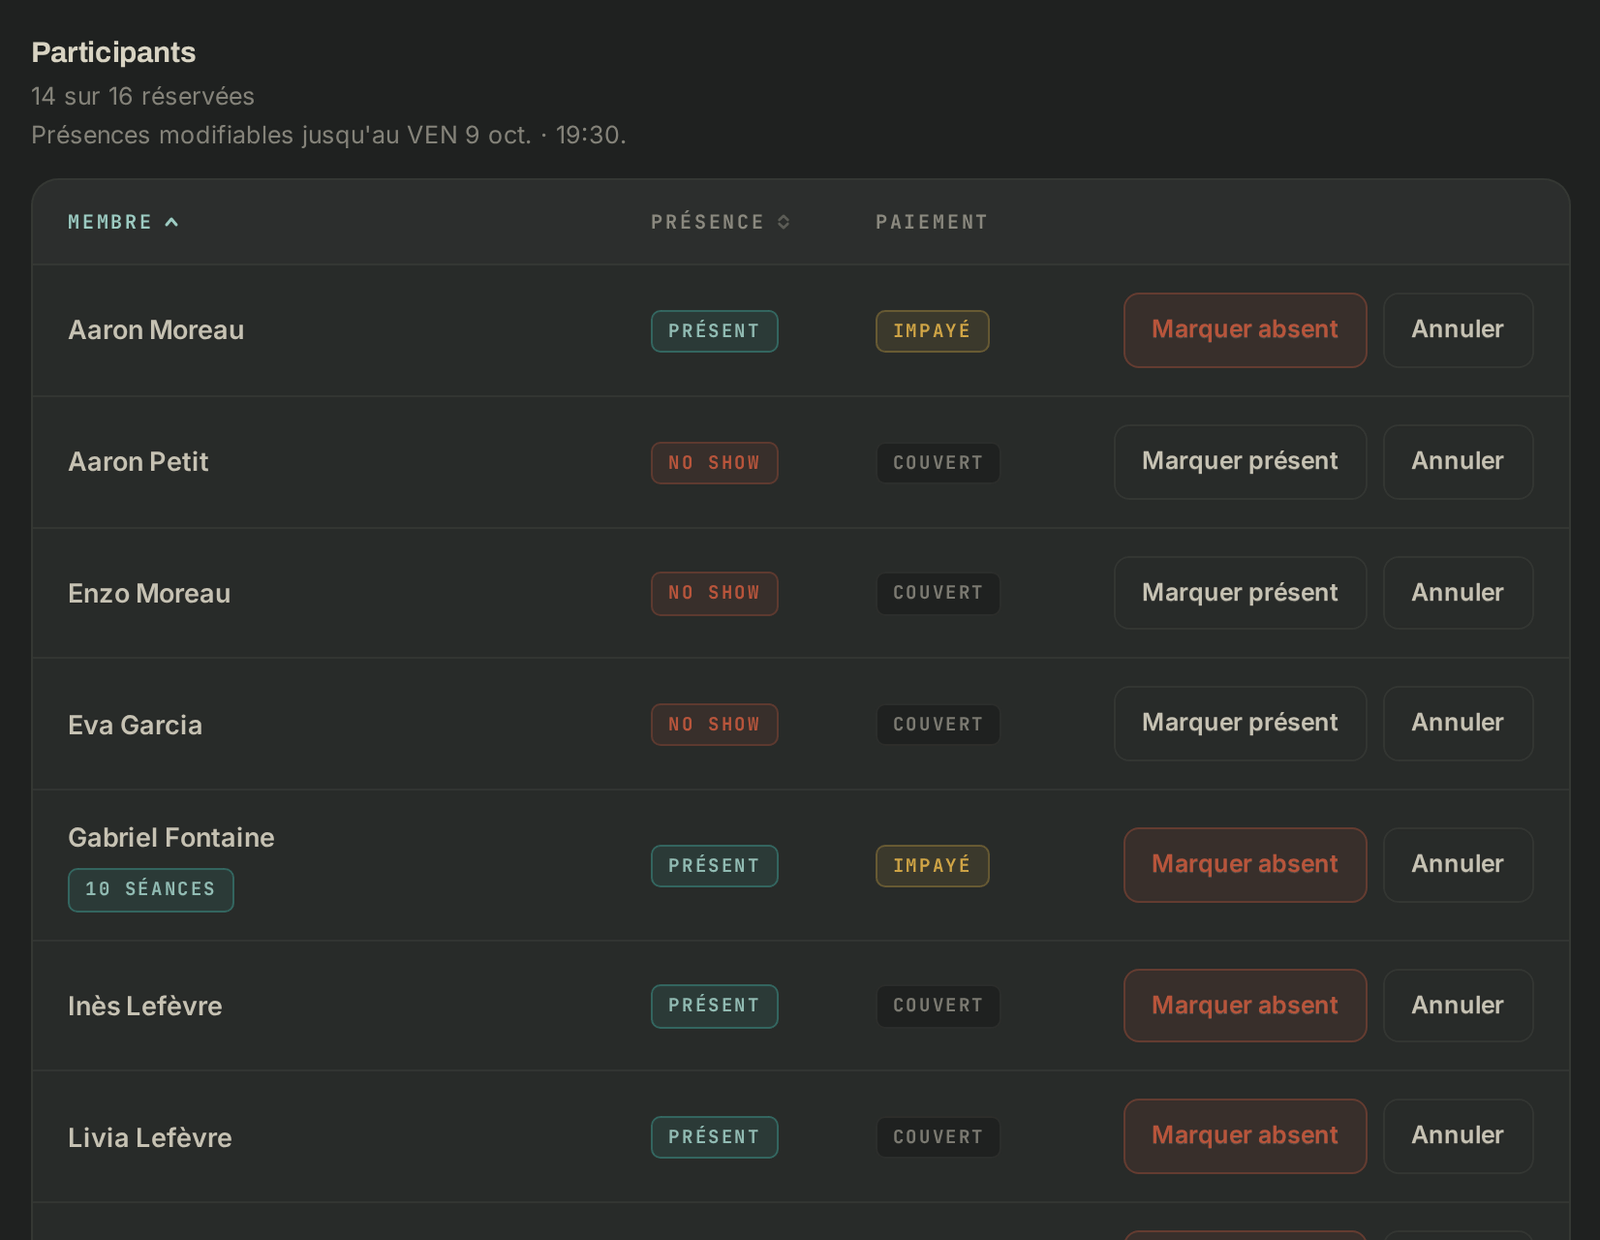Screen dimensions: 1600x1240
Task: Click Gabriel Fontaine's Impayé badge
Action: 932,866
